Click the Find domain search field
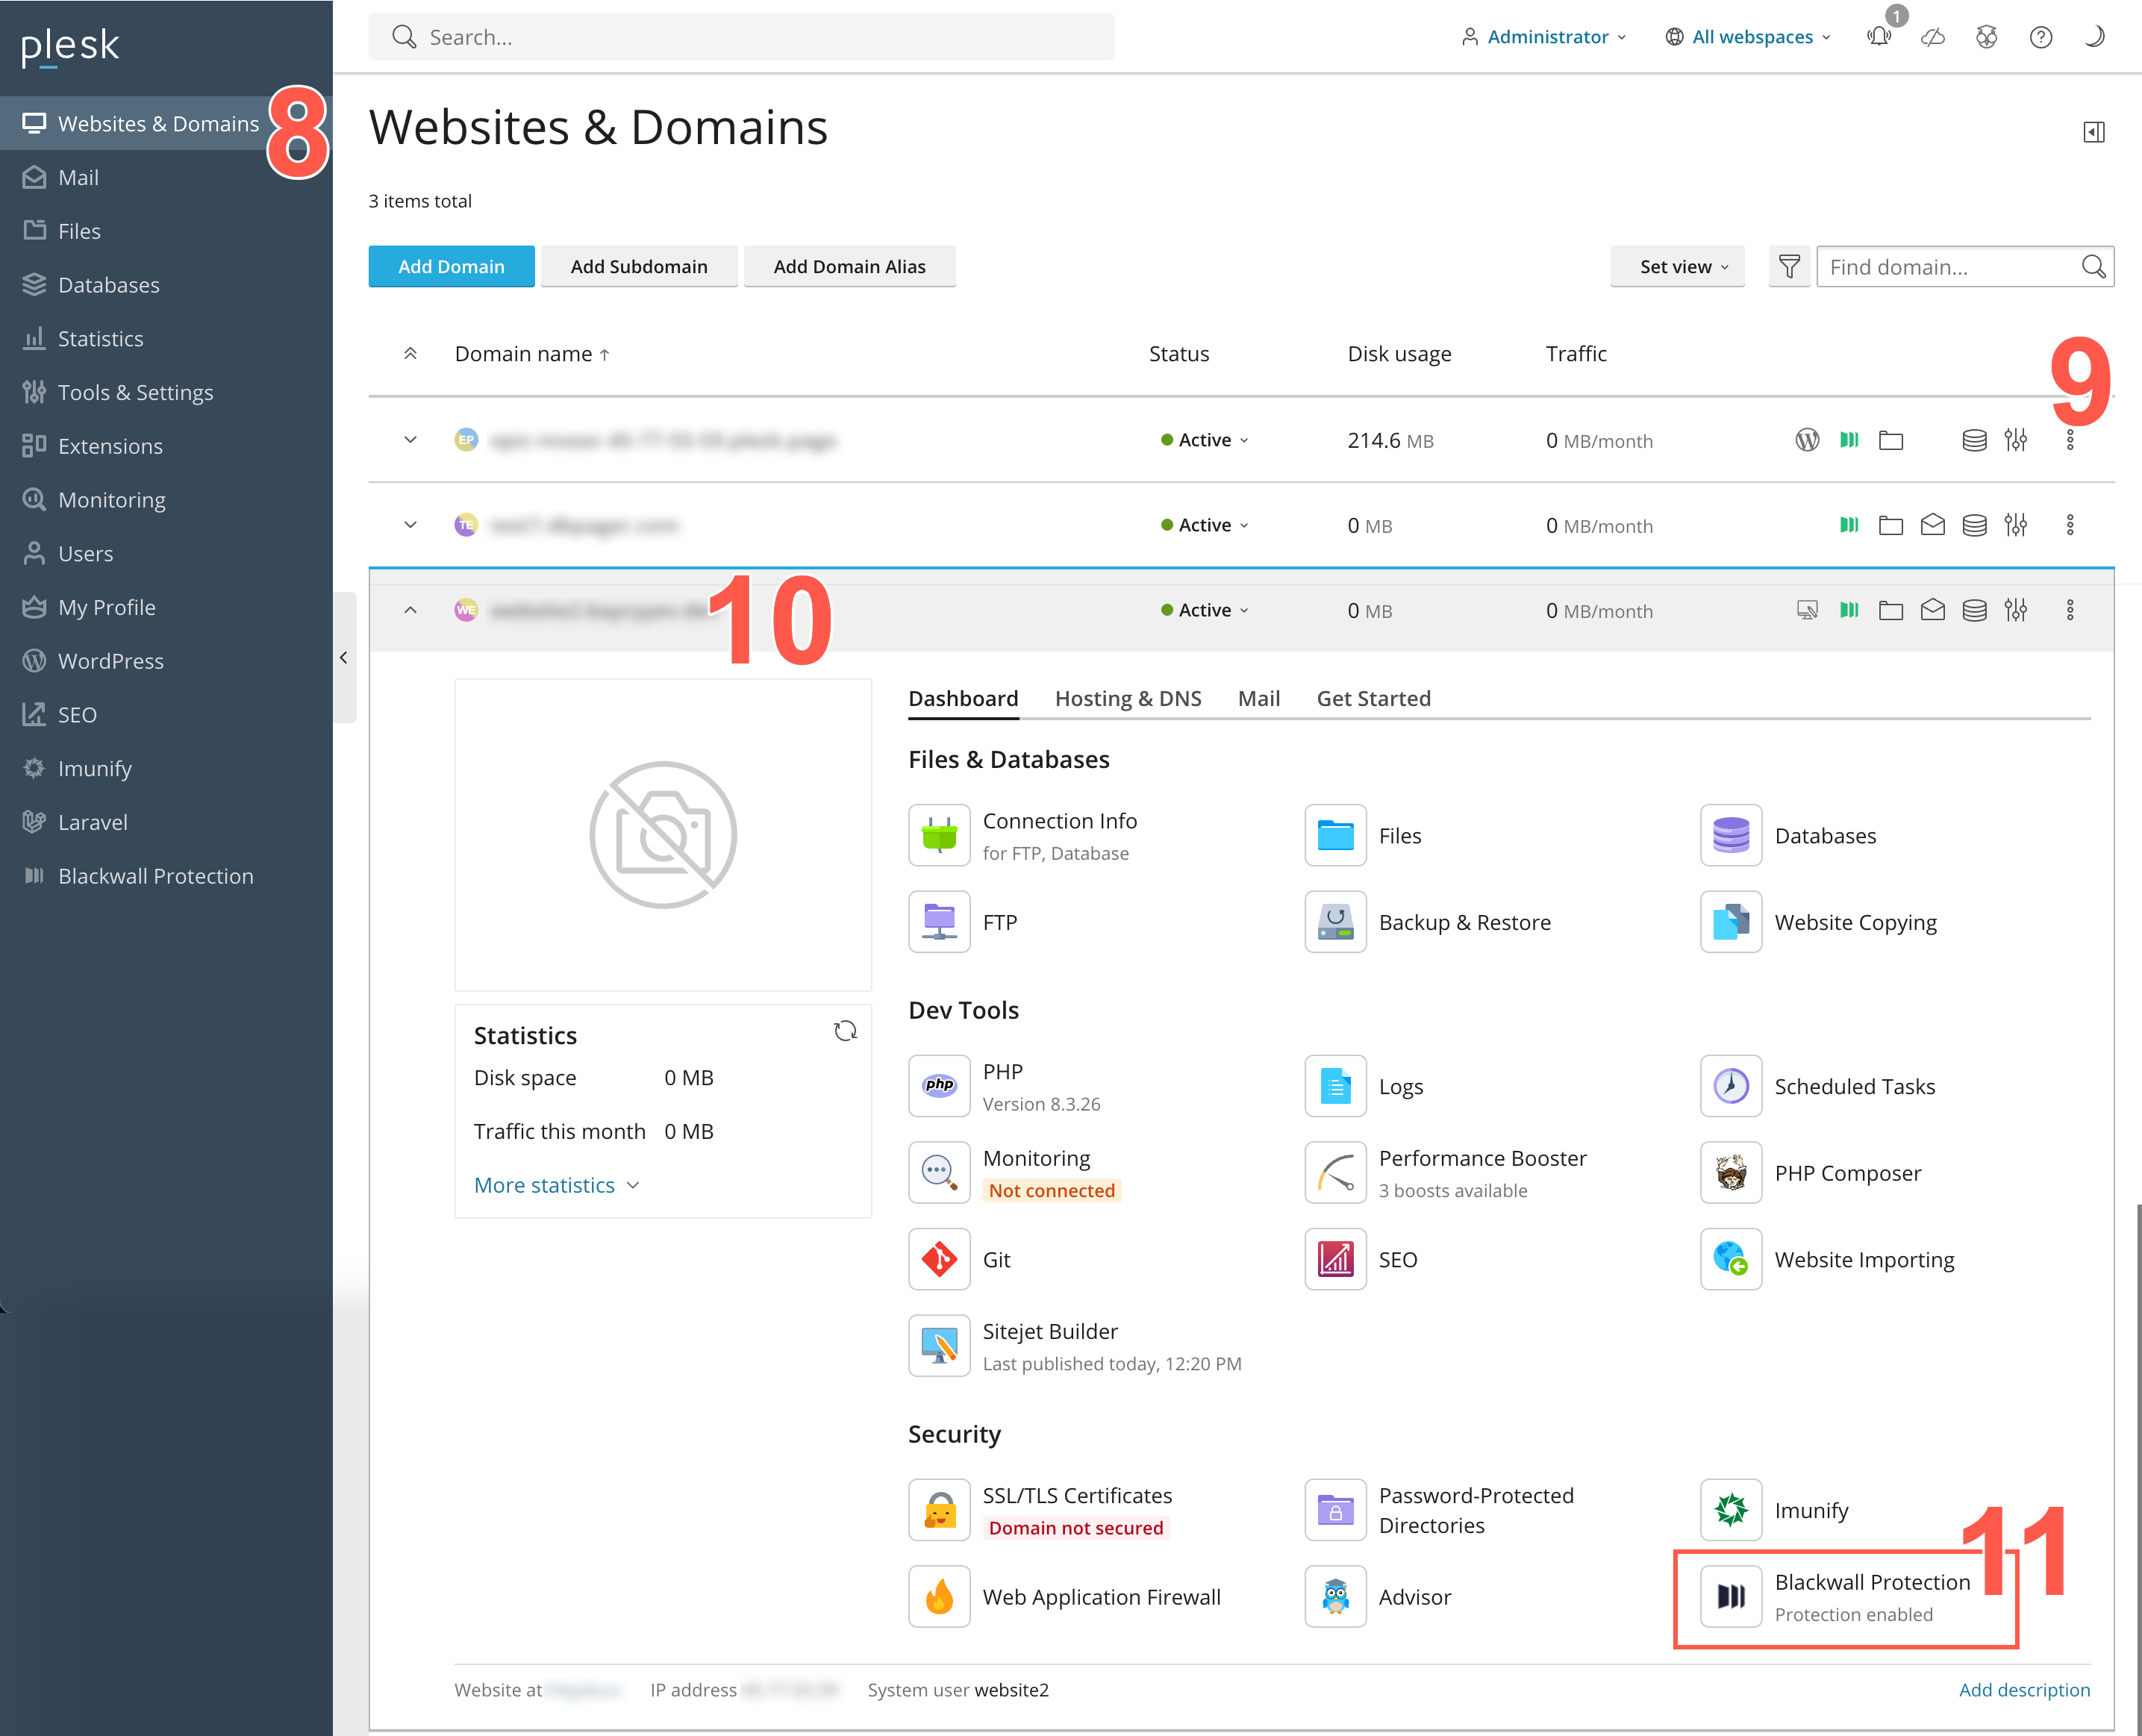Viewport: 2142px width, 1736px height. click(x=1965, y=267)
